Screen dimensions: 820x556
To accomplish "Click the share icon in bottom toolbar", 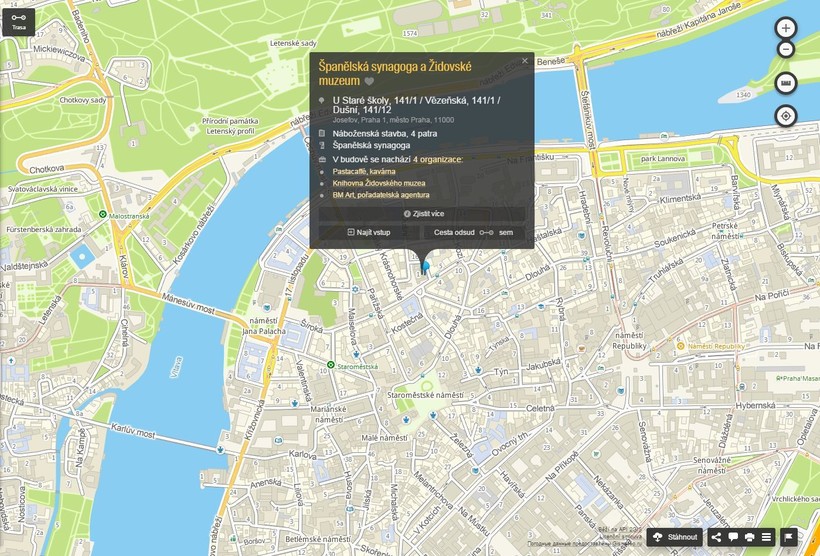I will tap(716, 537).
